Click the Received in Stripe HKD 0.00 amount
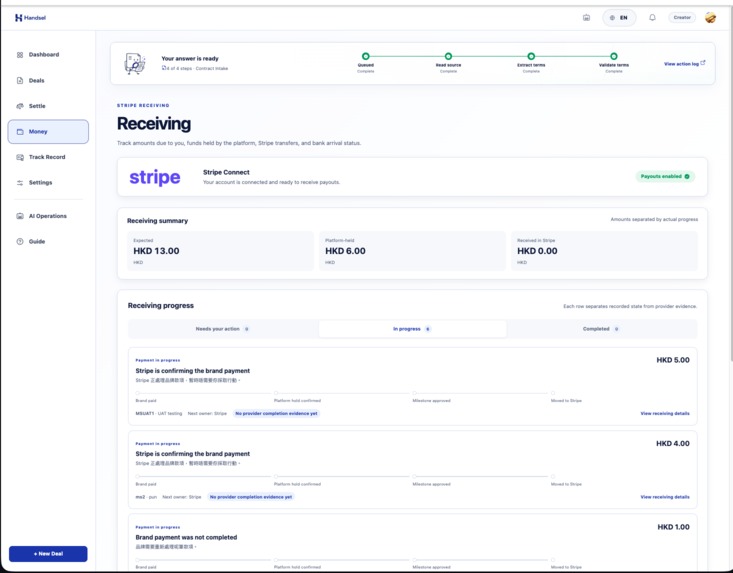This screenshot has width=733, height=573. (x=537, y=251)
